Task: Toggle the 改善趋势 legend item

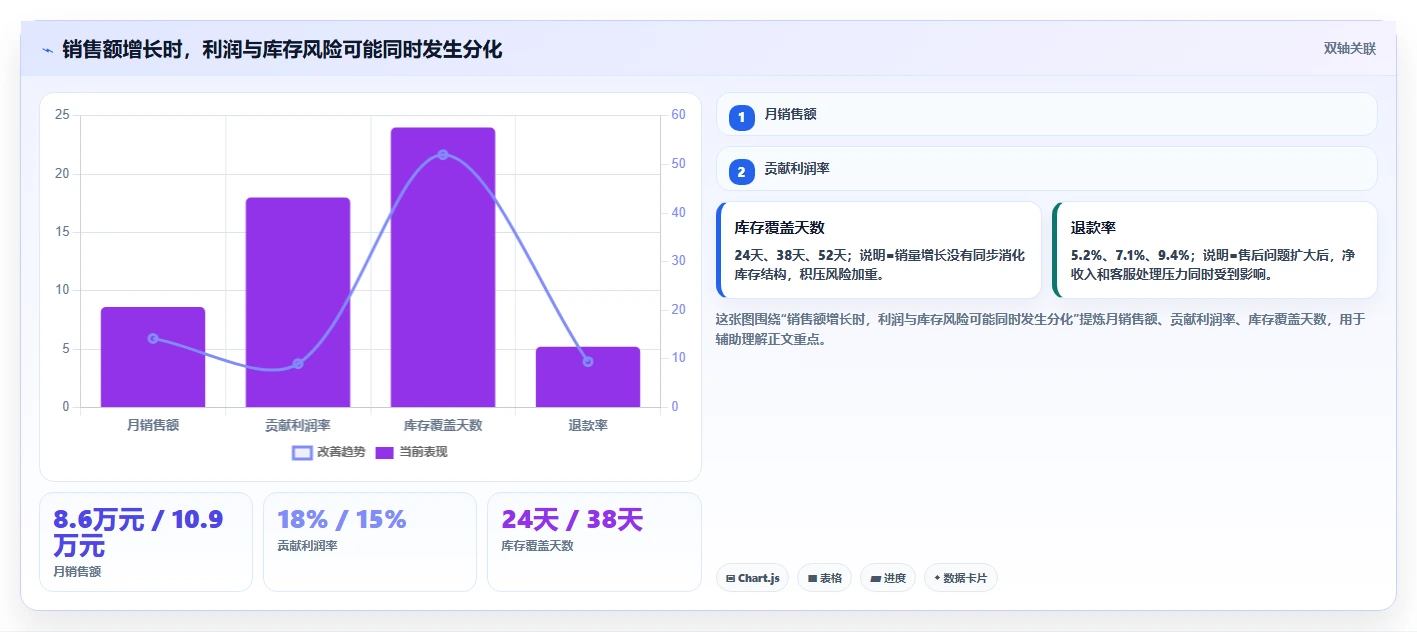Action: [x=329, y=452]
